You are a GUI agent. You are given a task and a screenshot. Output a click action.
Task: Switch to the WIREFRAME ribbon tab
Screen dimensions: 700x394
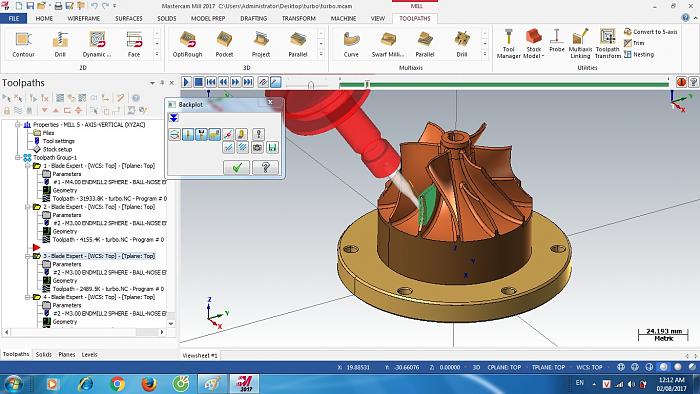tap(83, 18)
